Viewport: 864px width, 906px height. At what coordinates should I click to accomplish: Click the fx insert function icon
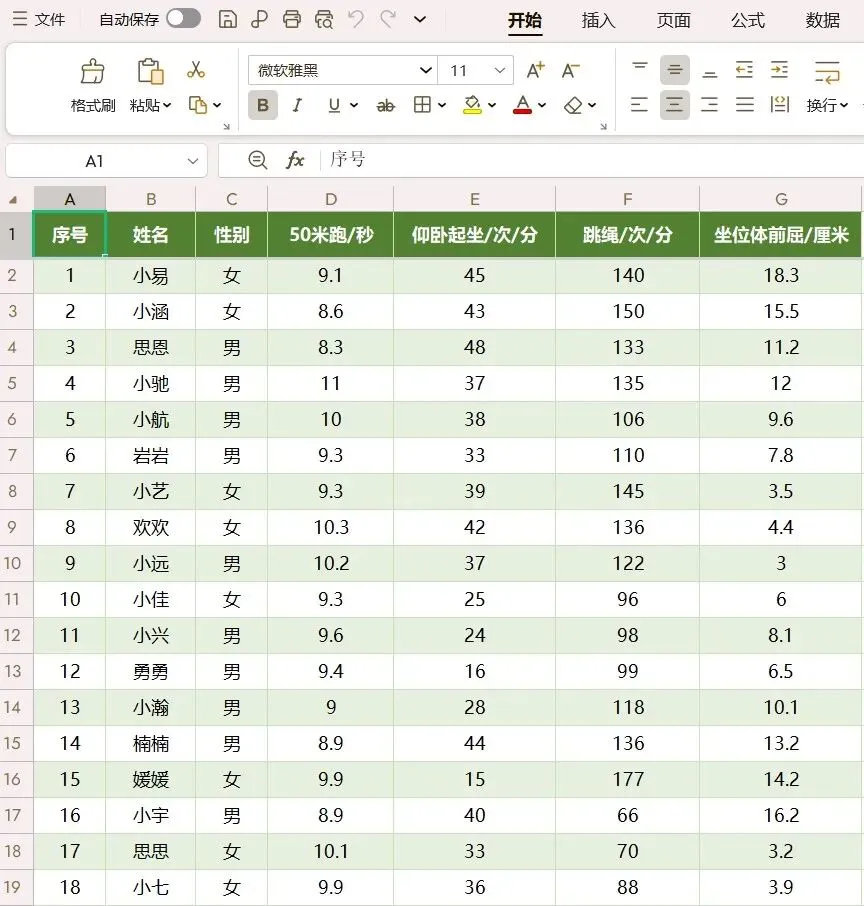coord(295,159)
